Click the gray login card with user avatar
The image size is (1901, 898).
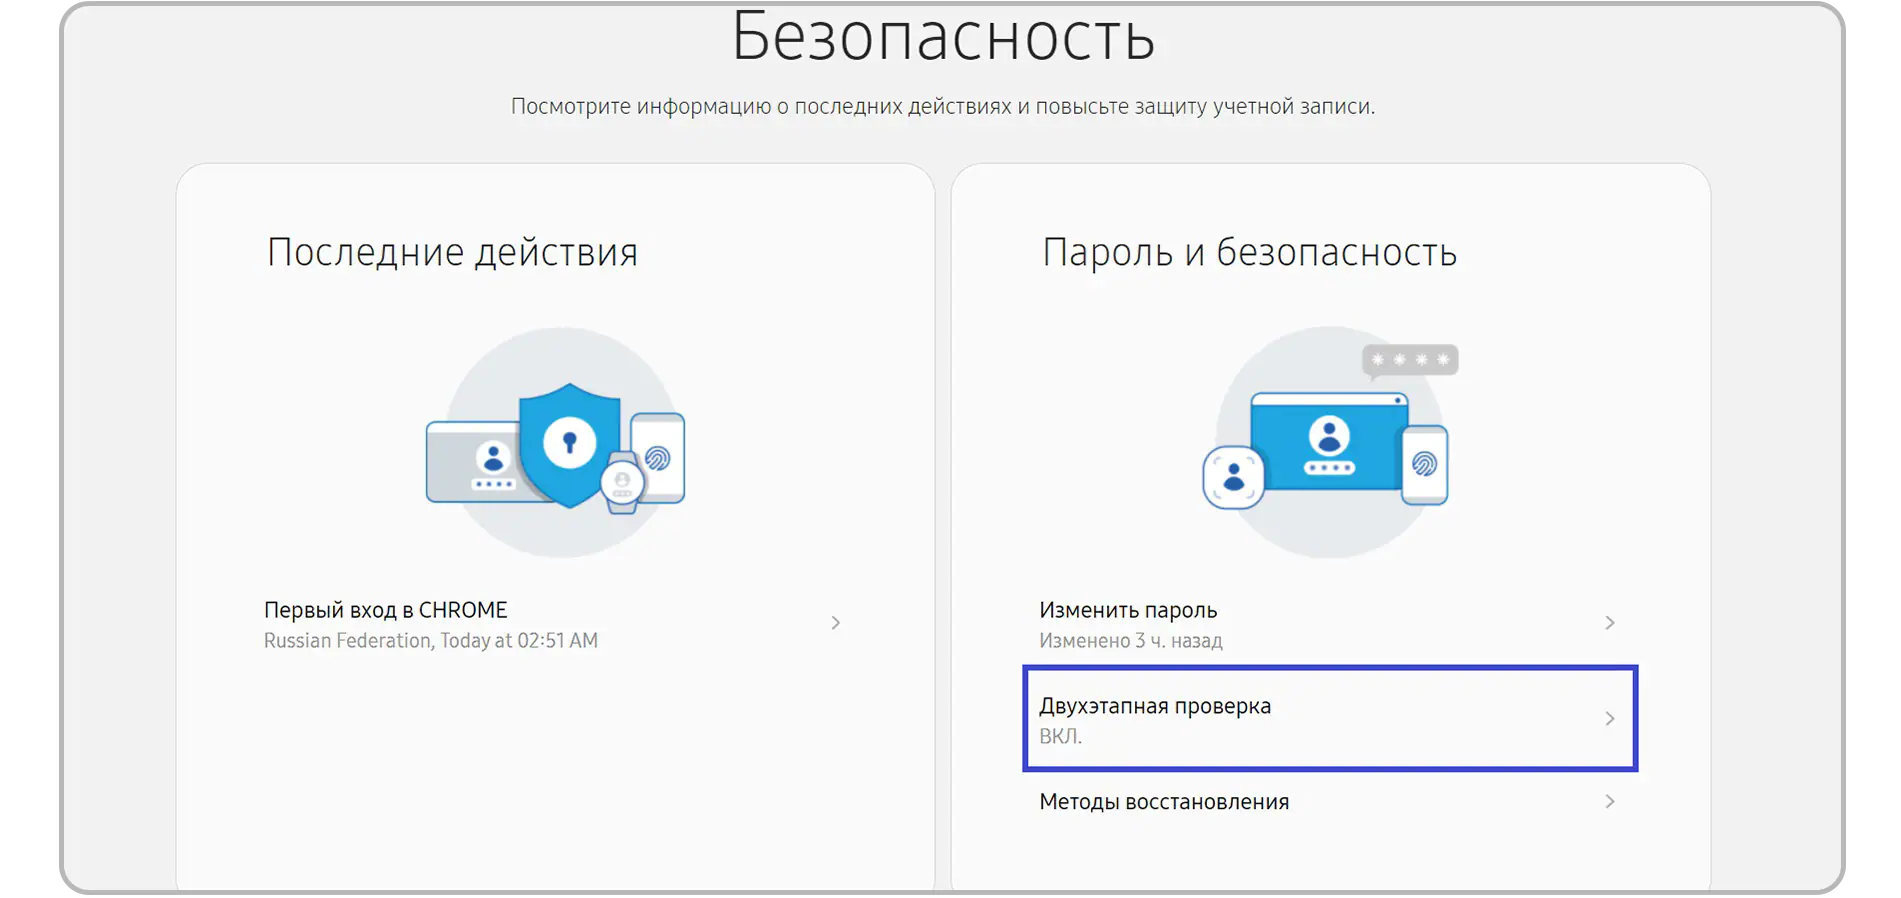point(472,462)
